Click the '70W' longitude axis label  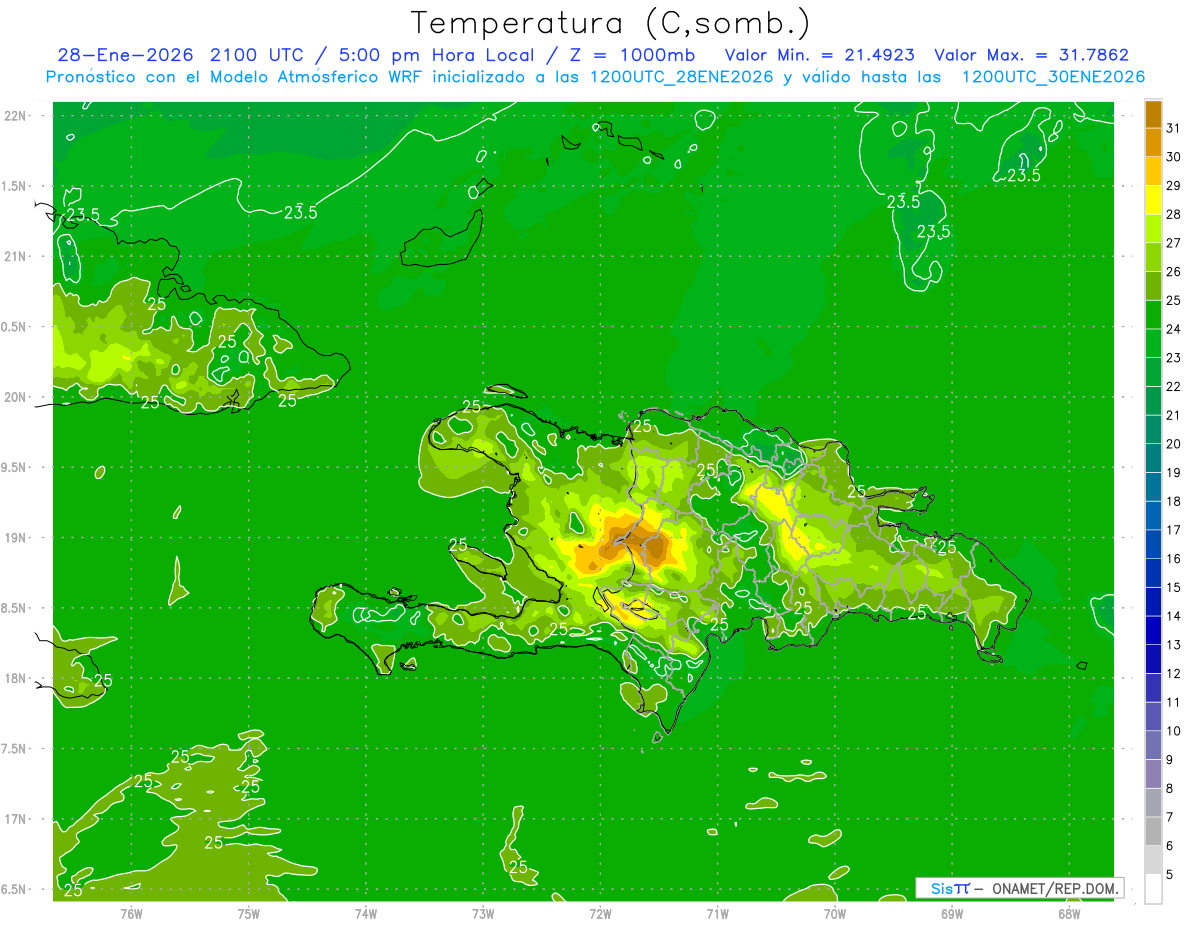tap(835, 914)
